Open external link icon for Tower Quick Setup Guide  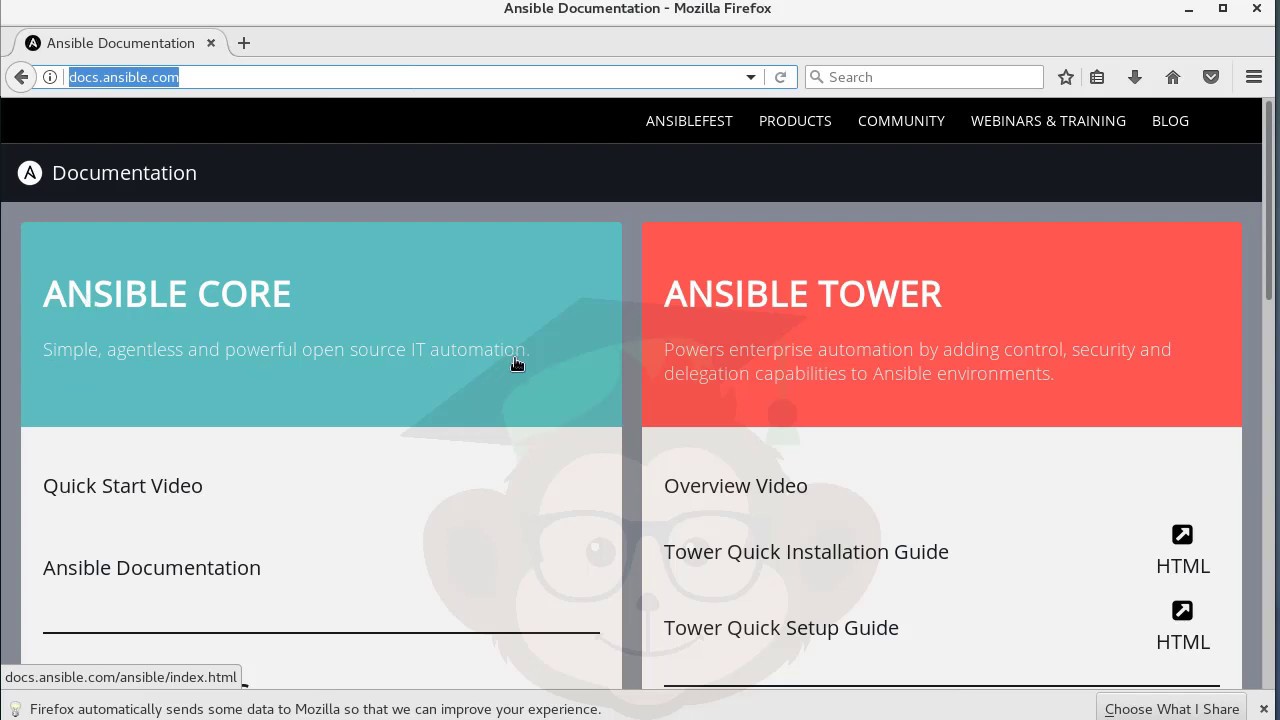(1182, 611)
